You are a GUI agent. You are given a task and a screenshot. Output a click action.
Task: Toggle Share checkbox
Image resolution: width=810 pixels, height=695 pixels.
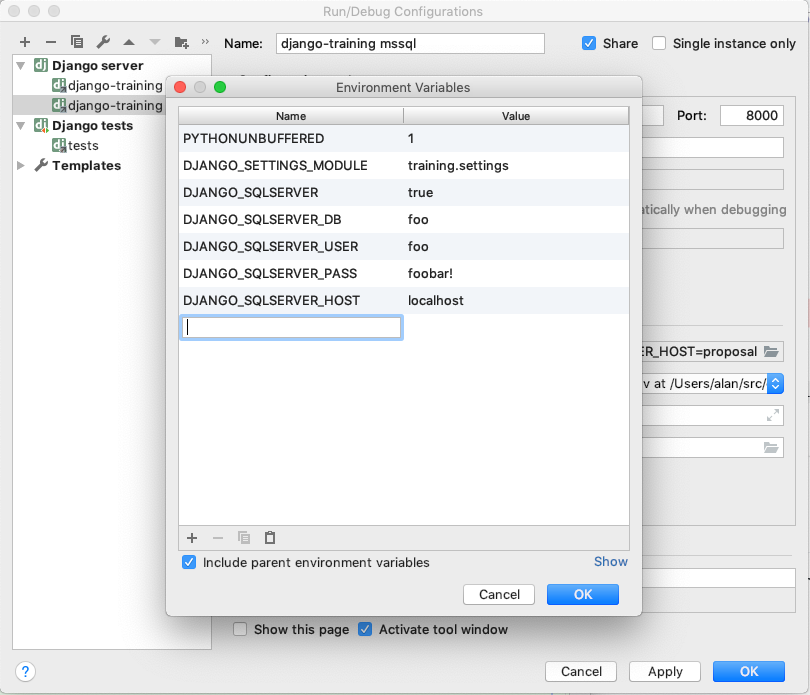(x=589, y=43)
